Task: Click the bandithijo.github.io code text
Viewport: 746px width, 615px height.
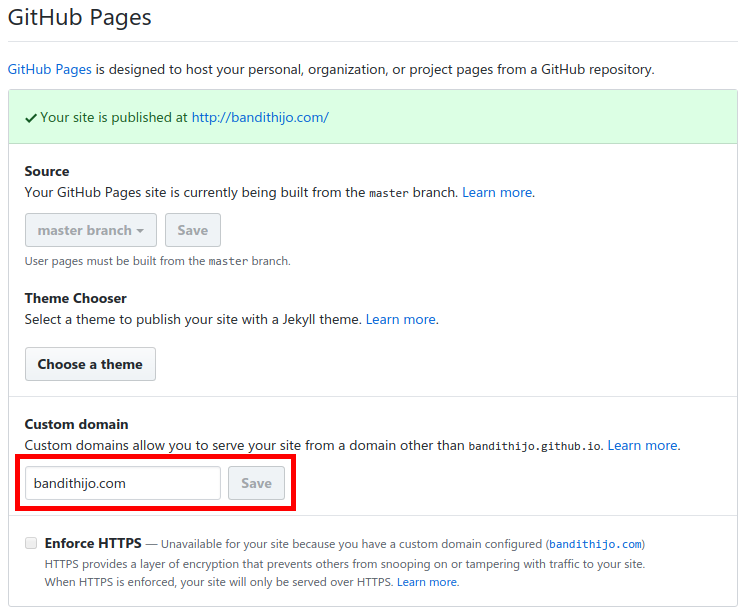Action: (535, 446)
